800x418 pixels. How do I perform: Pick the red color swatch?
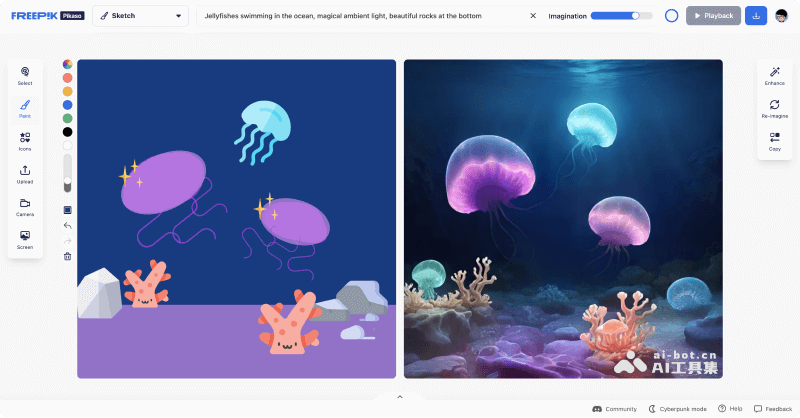point(67,78)
